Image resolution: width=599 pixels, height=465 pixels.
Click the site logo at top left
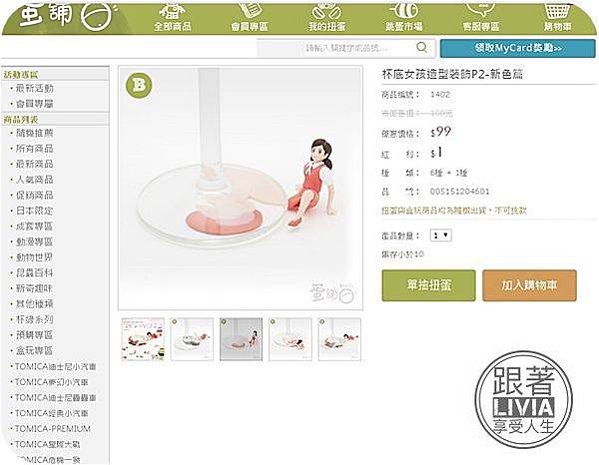[65, 17]
